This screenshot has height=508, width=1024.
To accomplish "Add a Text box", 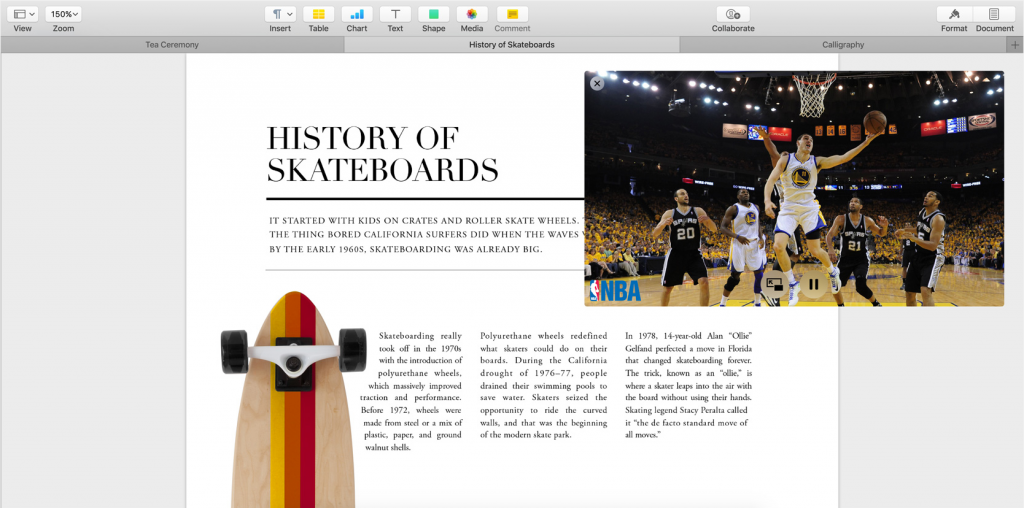I will pyautogui.click(x=395, y=14).
